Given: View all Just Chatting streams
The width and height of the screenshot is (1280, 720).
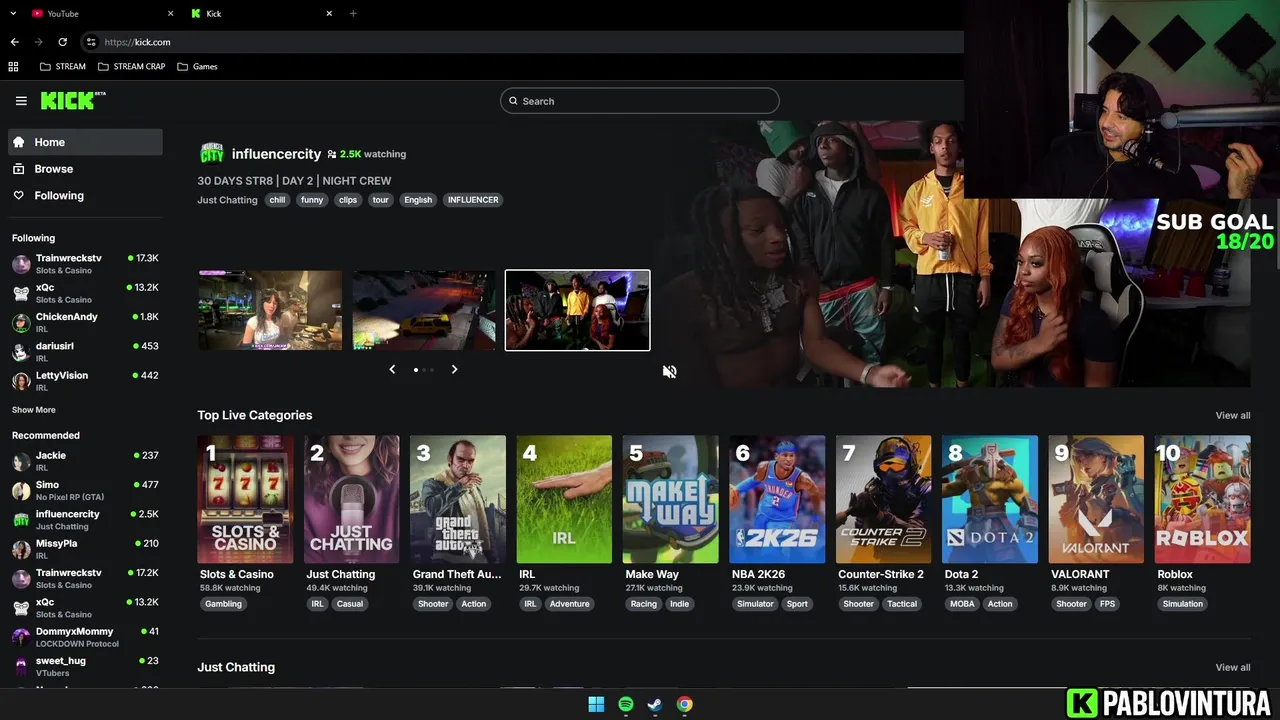Looking at the screenshot, I should pos(1232,667).
